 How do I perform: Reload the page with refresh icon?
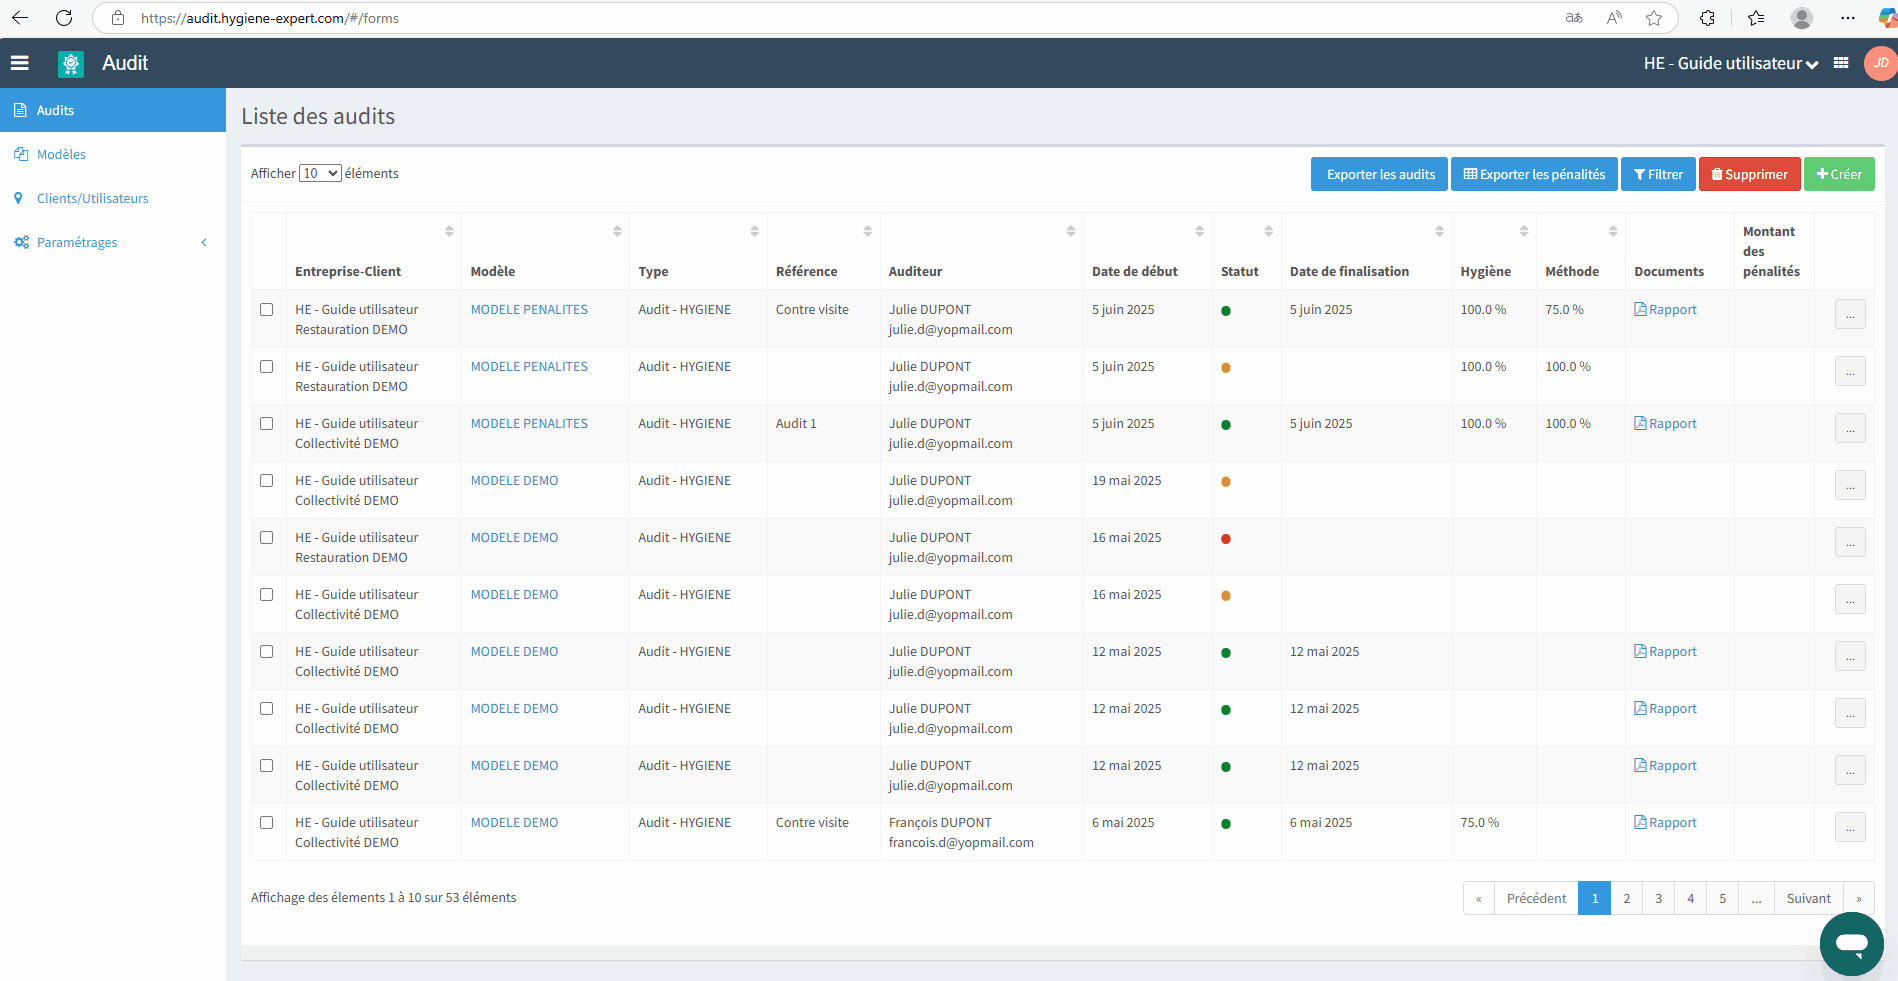click(x=64, y=18)
